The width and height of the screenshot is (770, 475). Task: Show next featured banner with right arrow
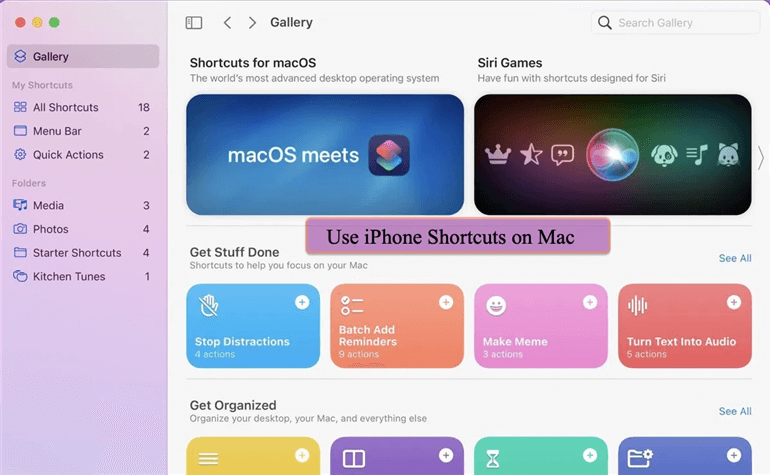tap(761, 158)
